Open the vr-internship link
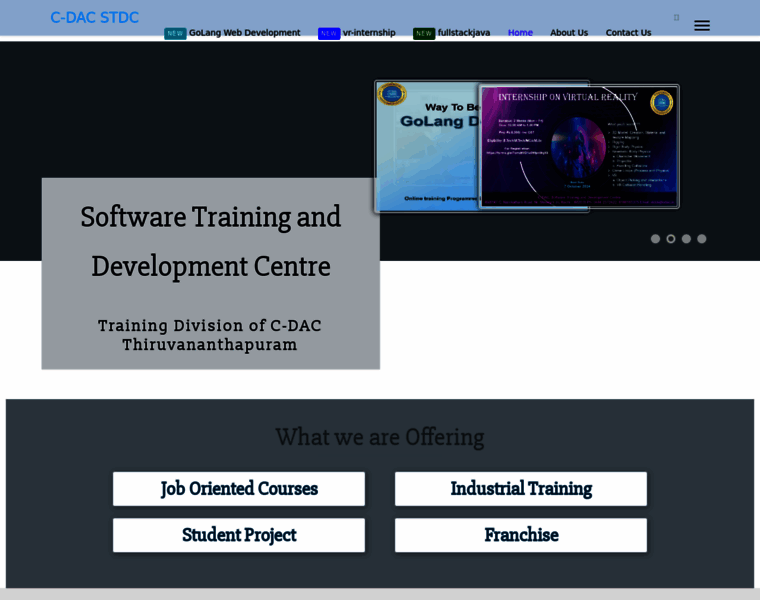The height and width of the screenshot is (600, 760). click(369, 32)
